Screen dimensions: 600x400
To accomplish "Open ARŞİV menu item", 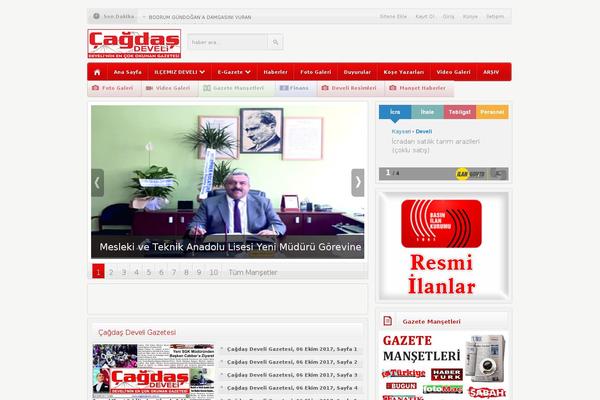I will 491,72.
